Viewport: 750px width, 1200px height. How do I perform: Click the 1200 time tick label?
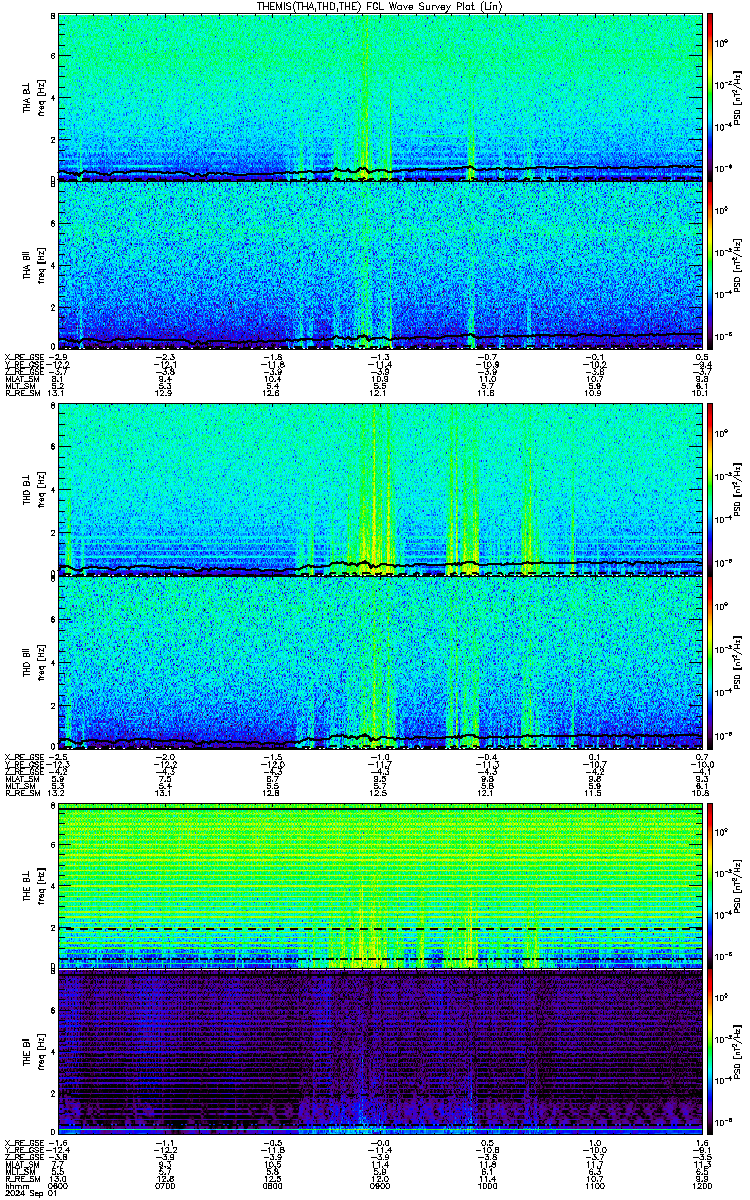coord(701,1185)
